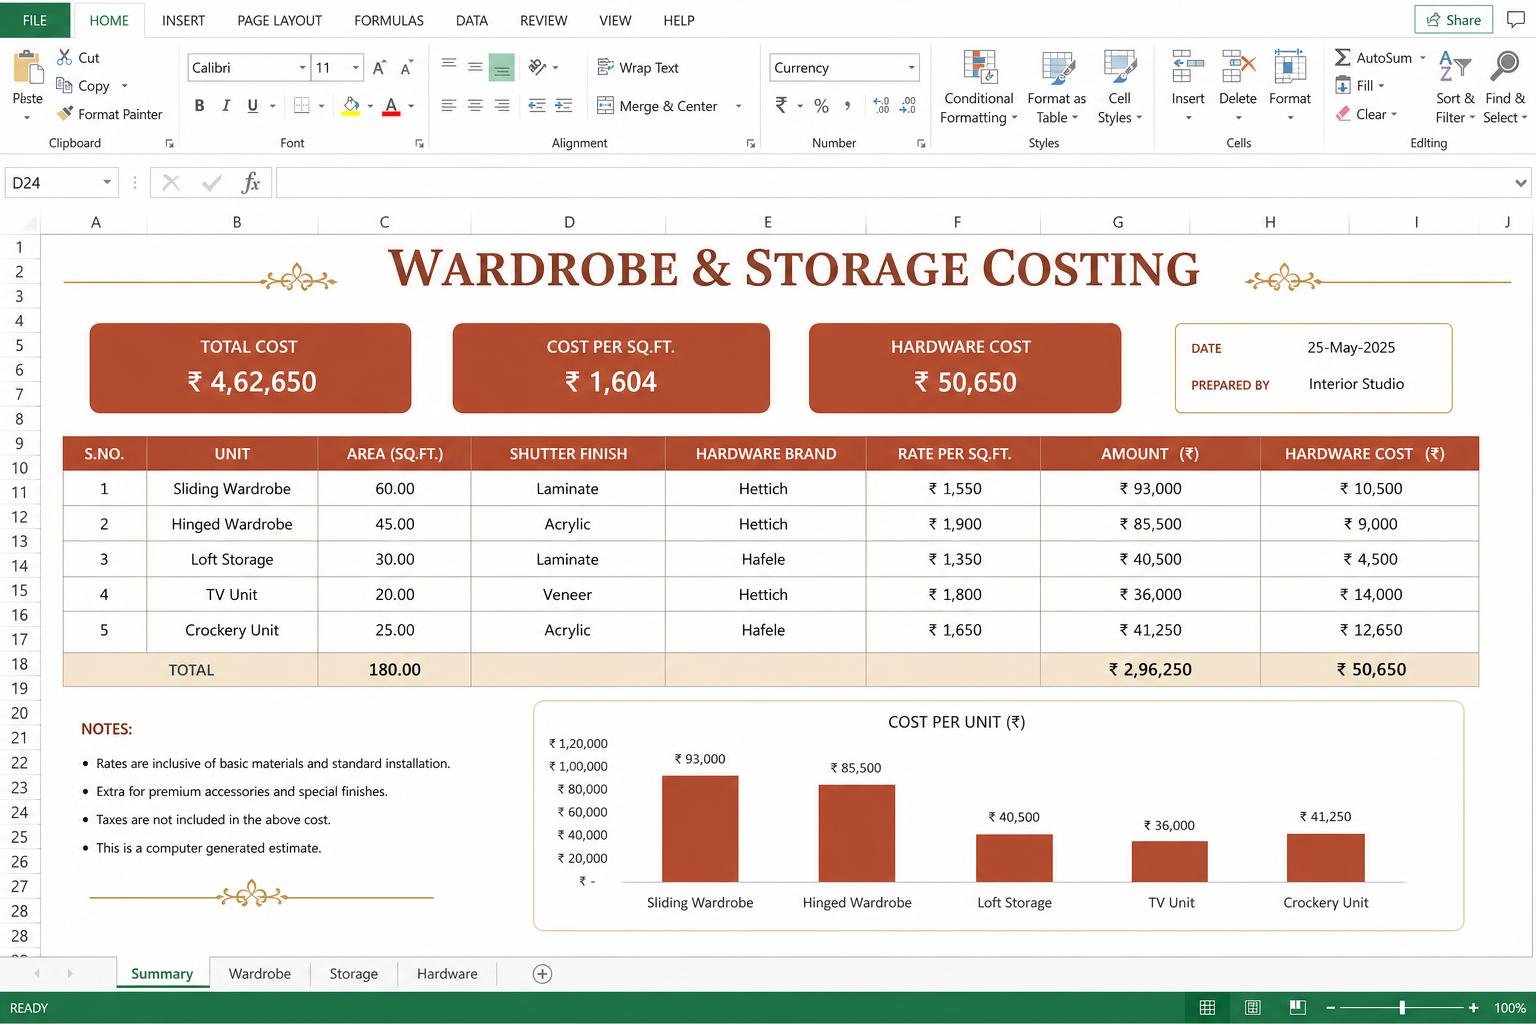Open the comments speech bubble icon
1536x1024 pixels.
[x=1515, y=20]
